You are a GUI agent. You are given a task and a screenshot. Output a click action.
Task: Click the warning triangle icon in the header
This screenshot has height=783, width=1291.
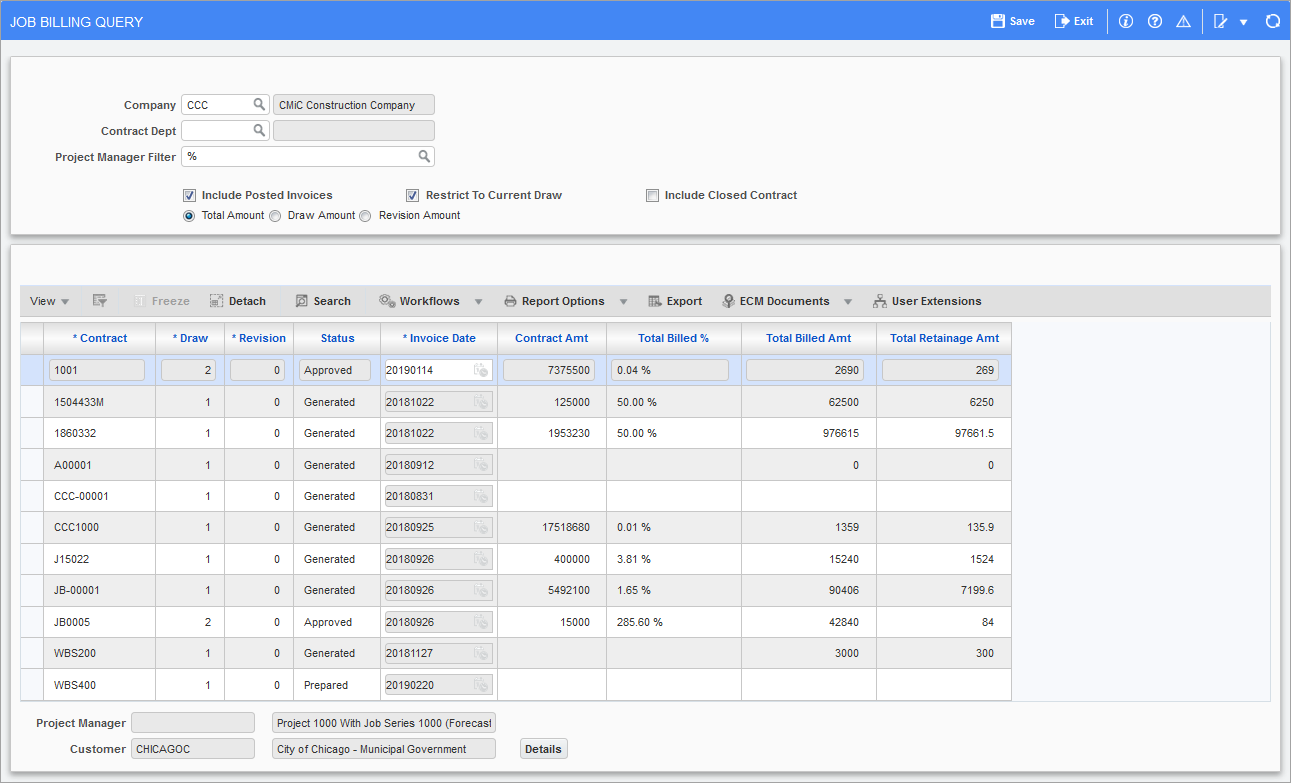(1183, 20)
